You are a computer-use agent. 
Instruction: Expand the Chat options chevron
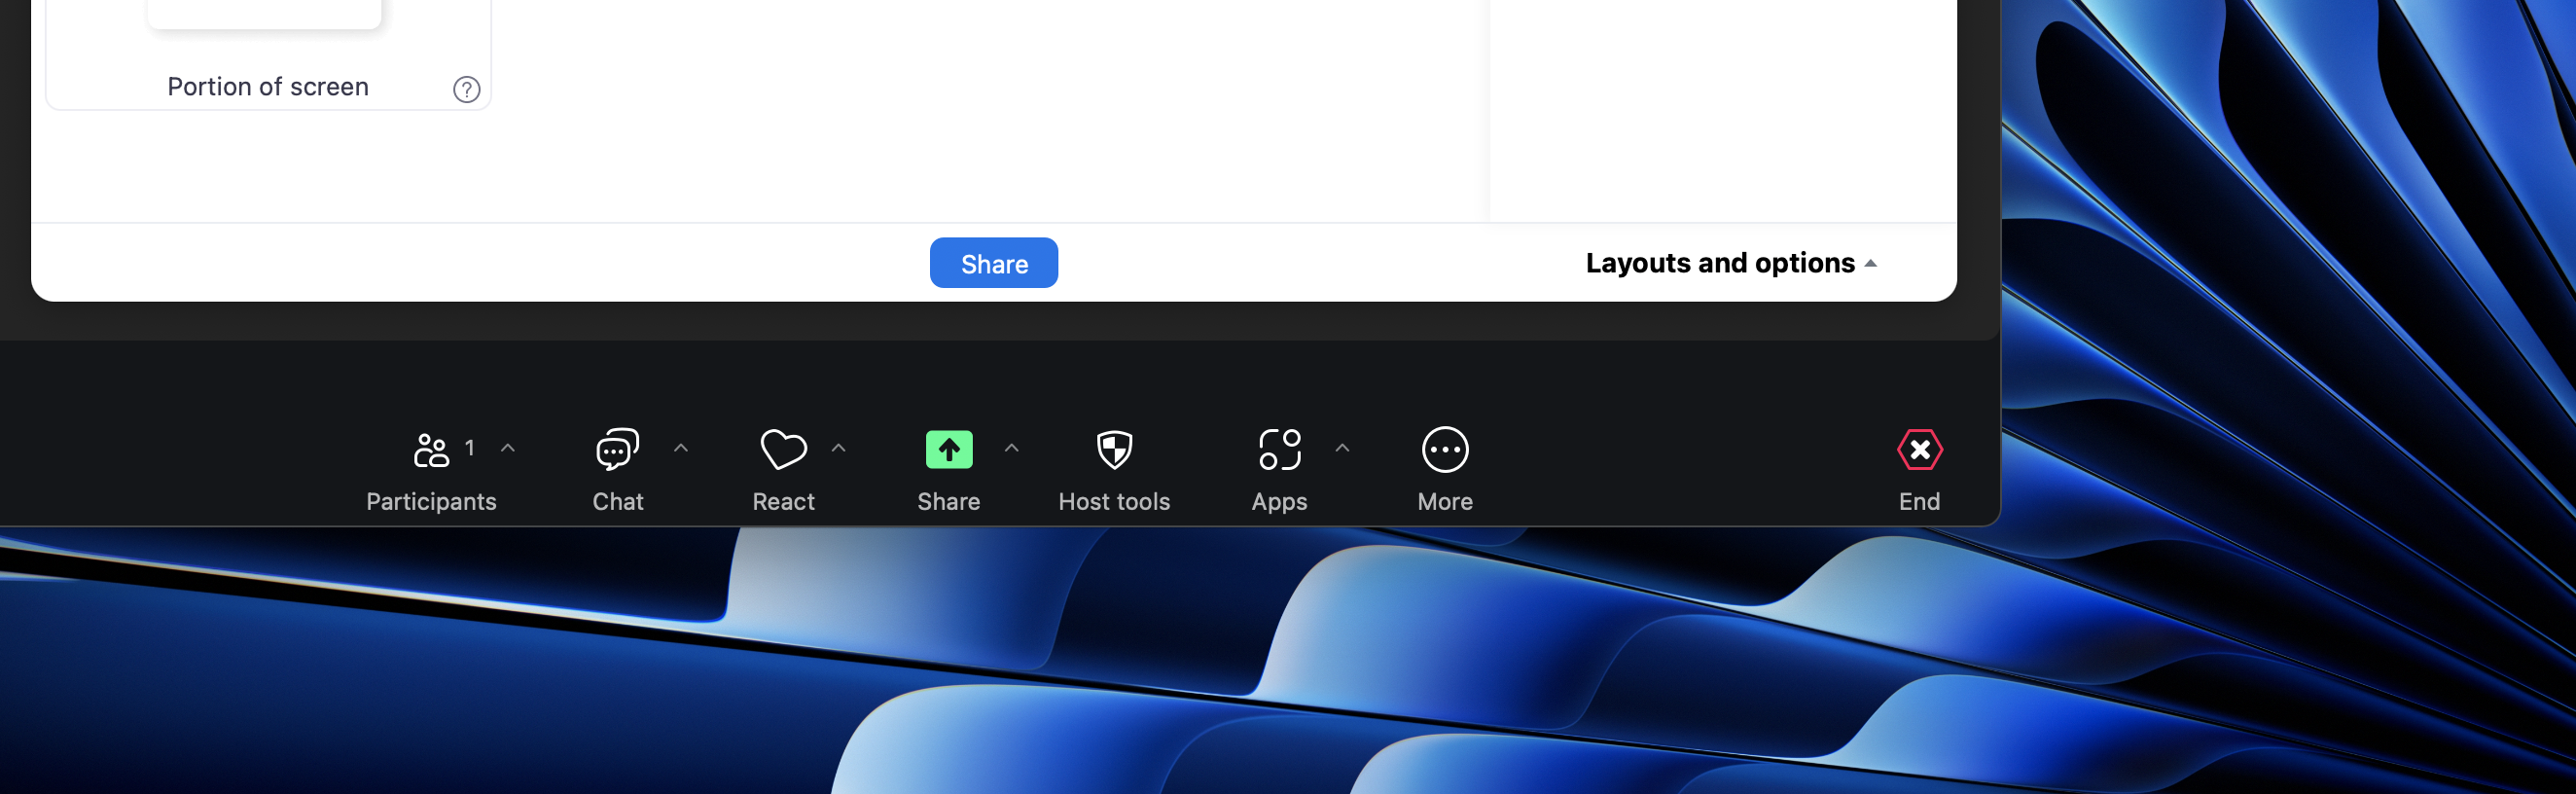(681, 448)
